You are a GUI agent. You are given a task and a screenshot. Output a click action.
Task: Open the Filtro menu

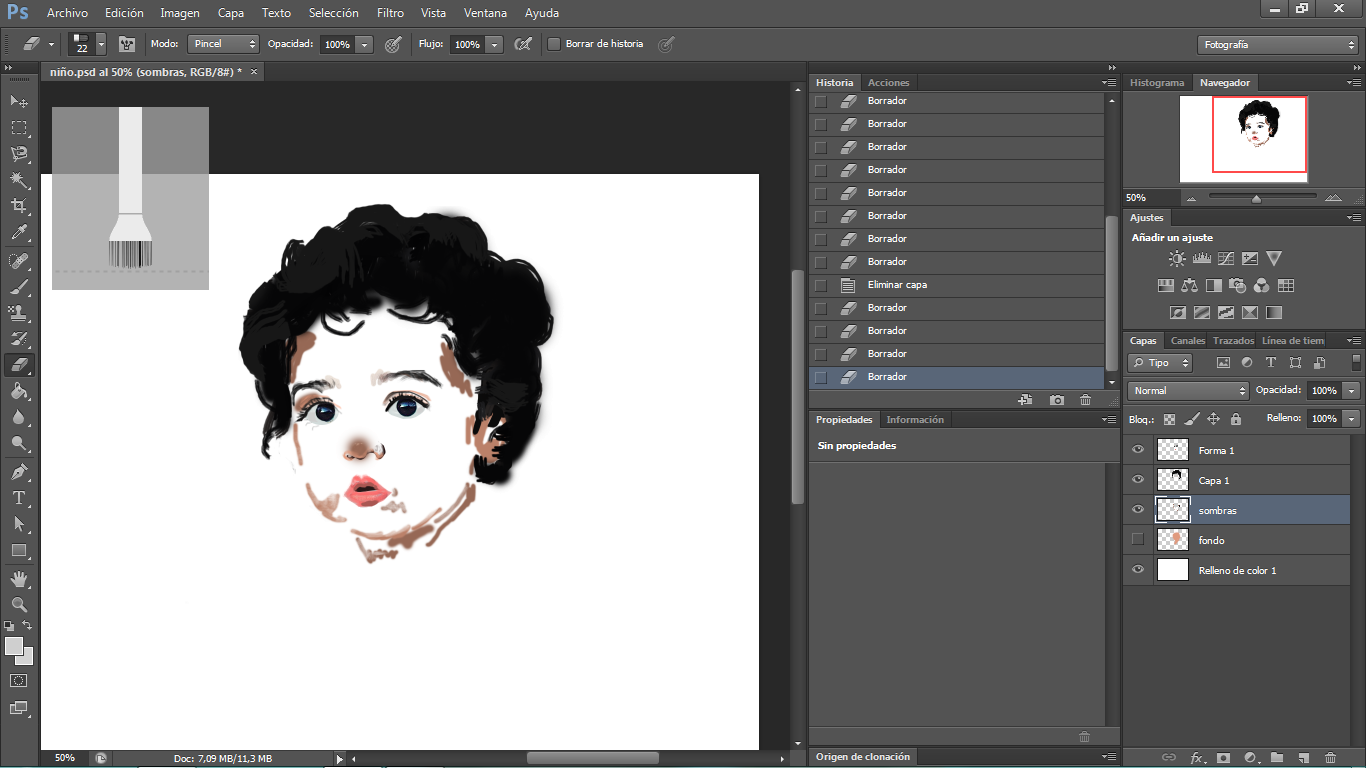(390, 13)
